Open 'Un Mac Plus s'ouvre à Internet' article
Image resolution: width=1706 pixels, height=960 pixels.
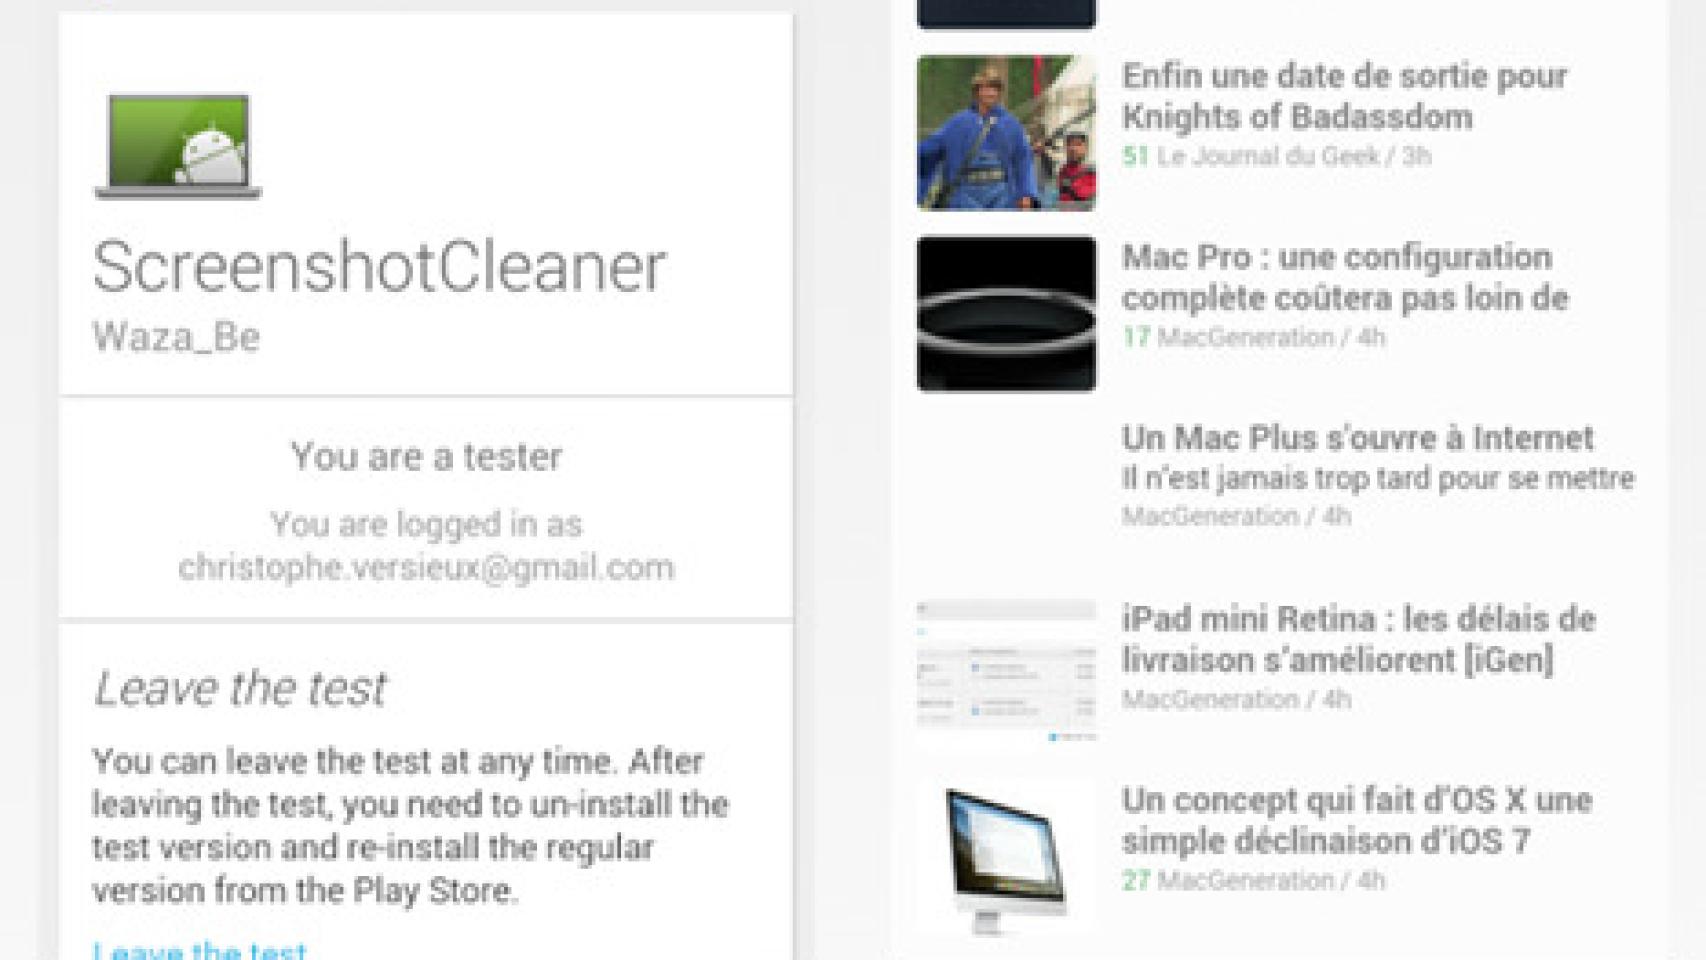point(1357,438)
